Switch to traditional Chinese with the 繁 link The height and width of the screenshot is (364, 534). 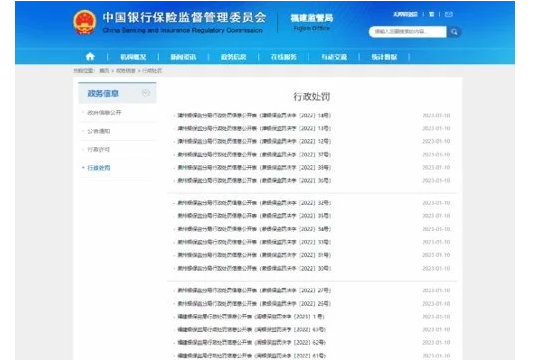click(x=431, y=14)
